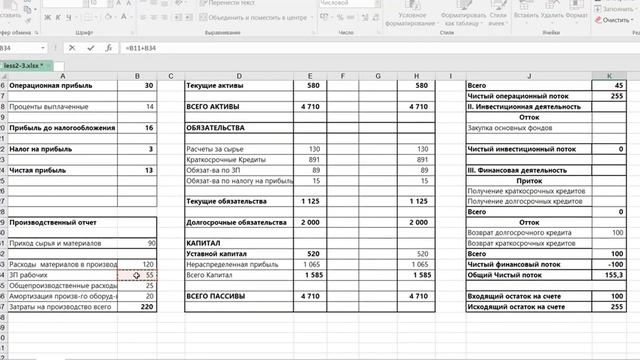The width and height of the screenshot is (640, 360).
Task: Click the fill color bucket icon
Action: tap(108, 17)
